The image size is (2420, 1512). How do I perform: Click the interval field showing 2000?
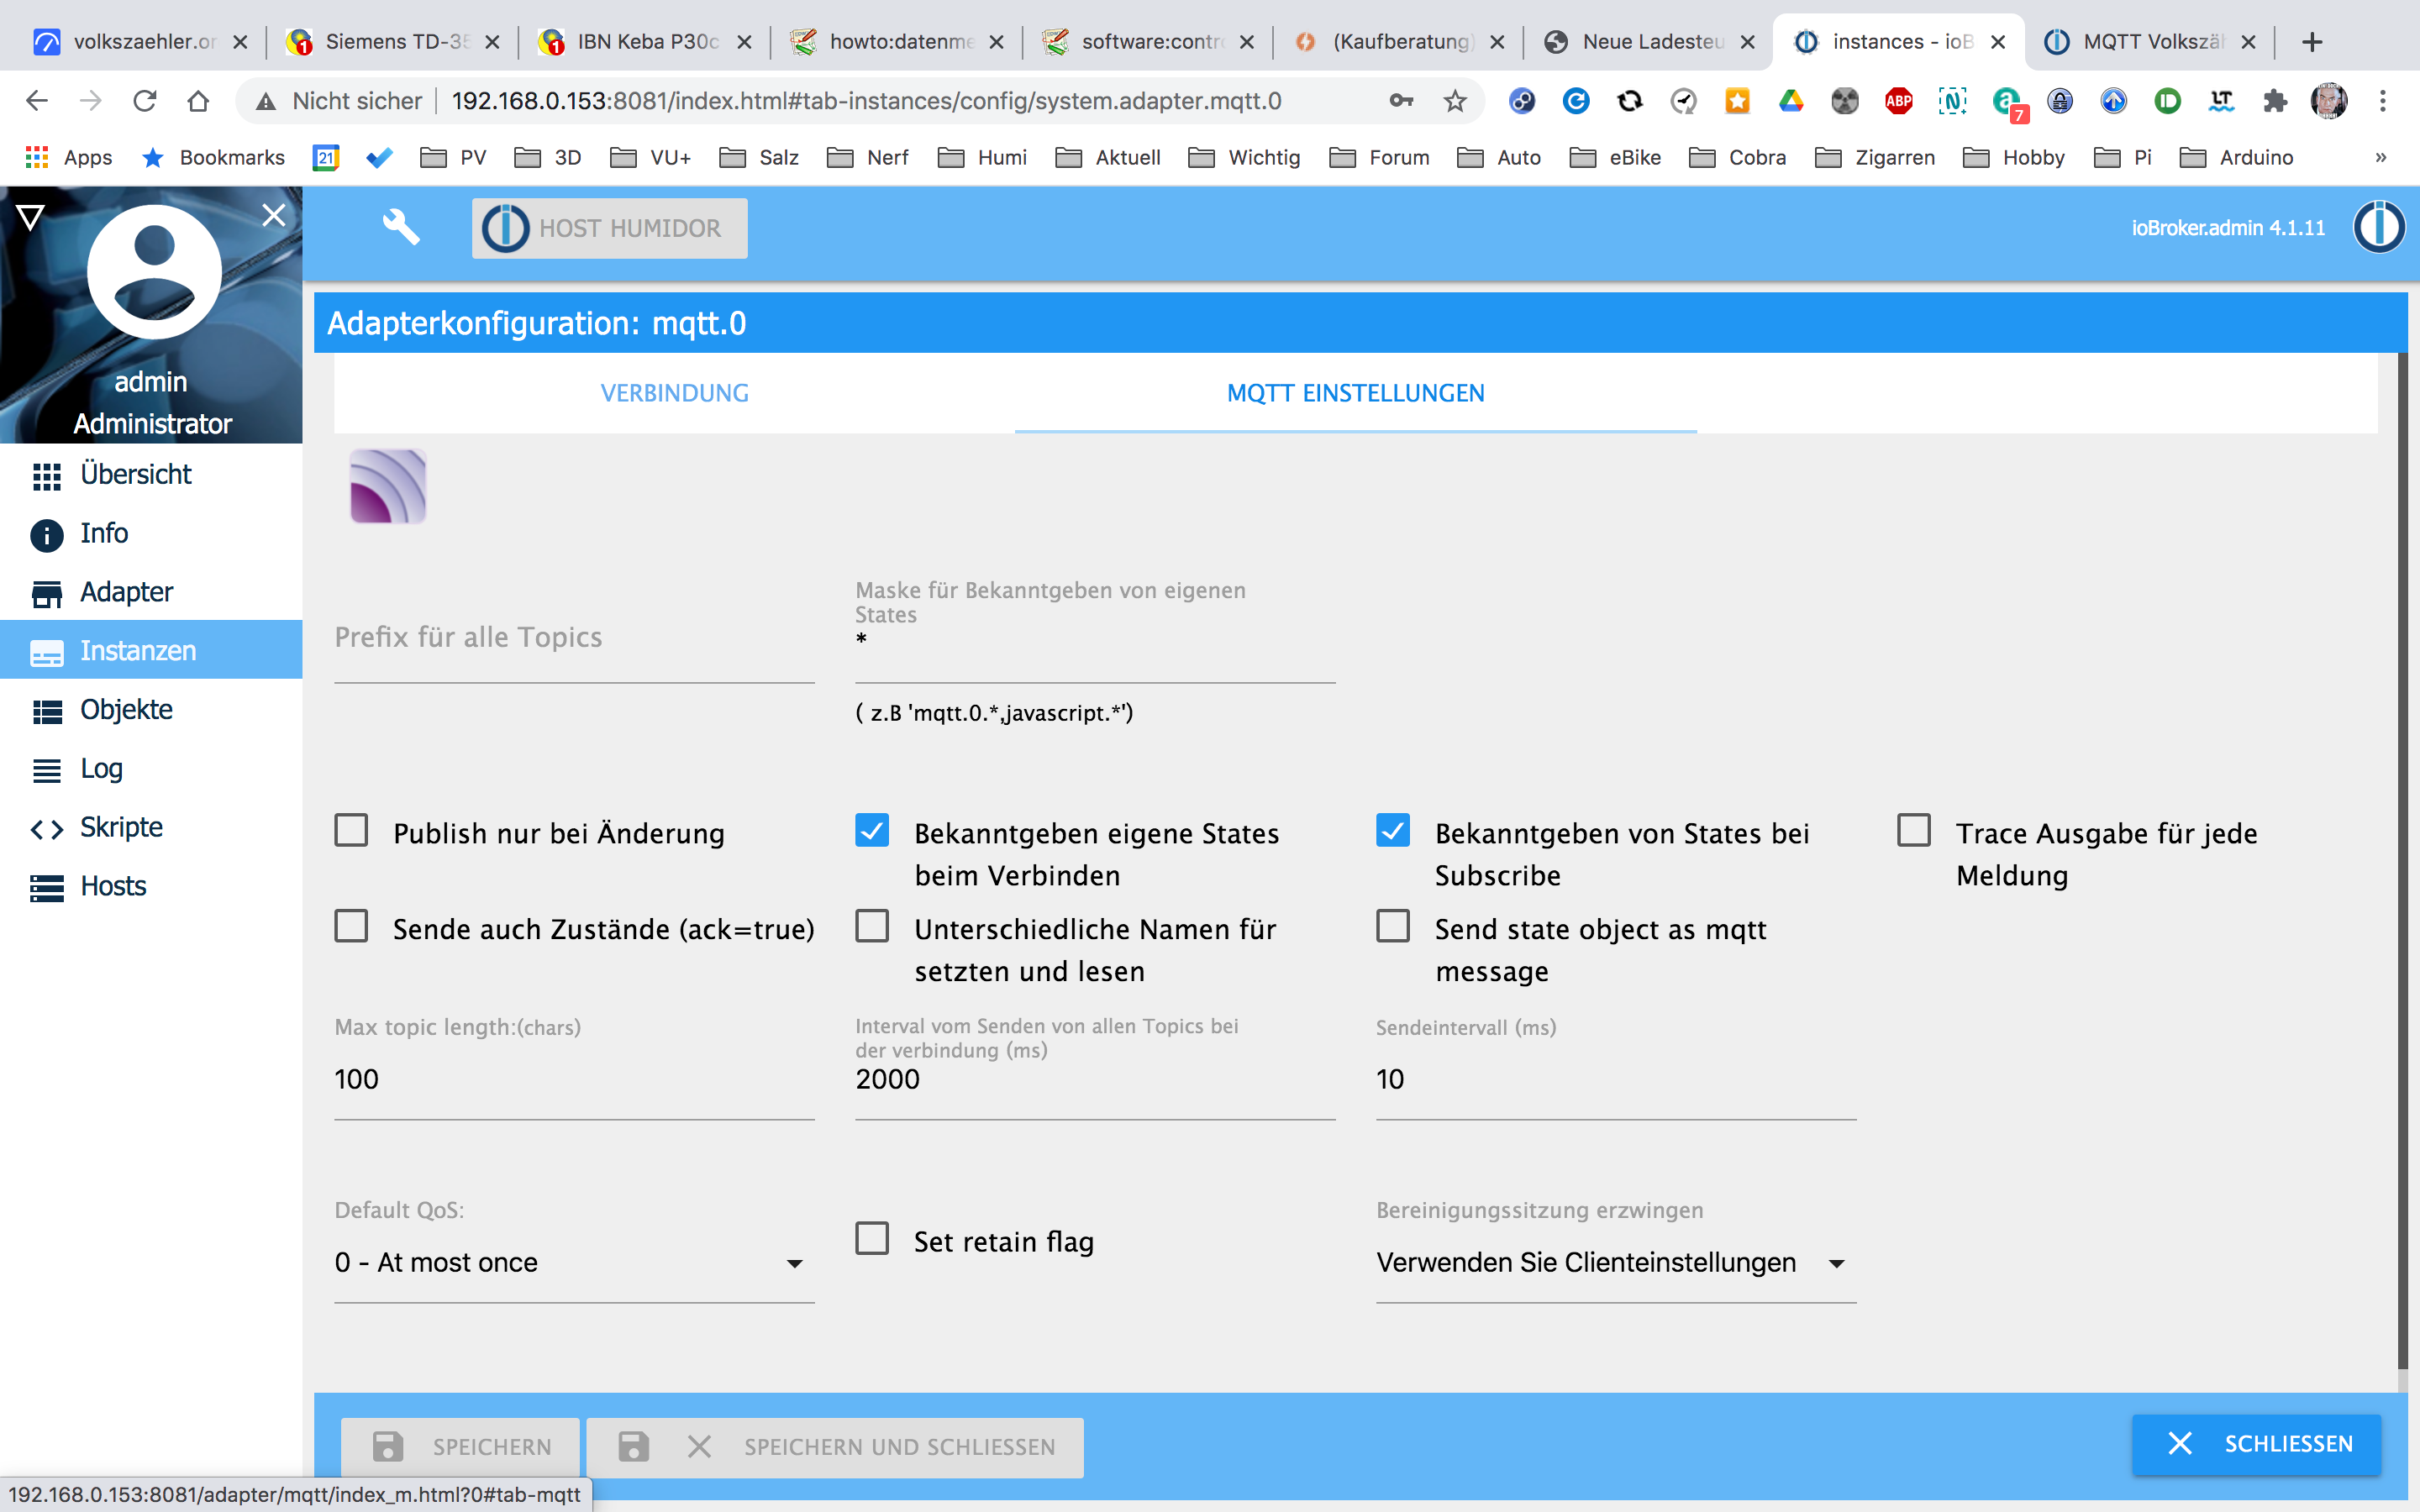1095,1080
